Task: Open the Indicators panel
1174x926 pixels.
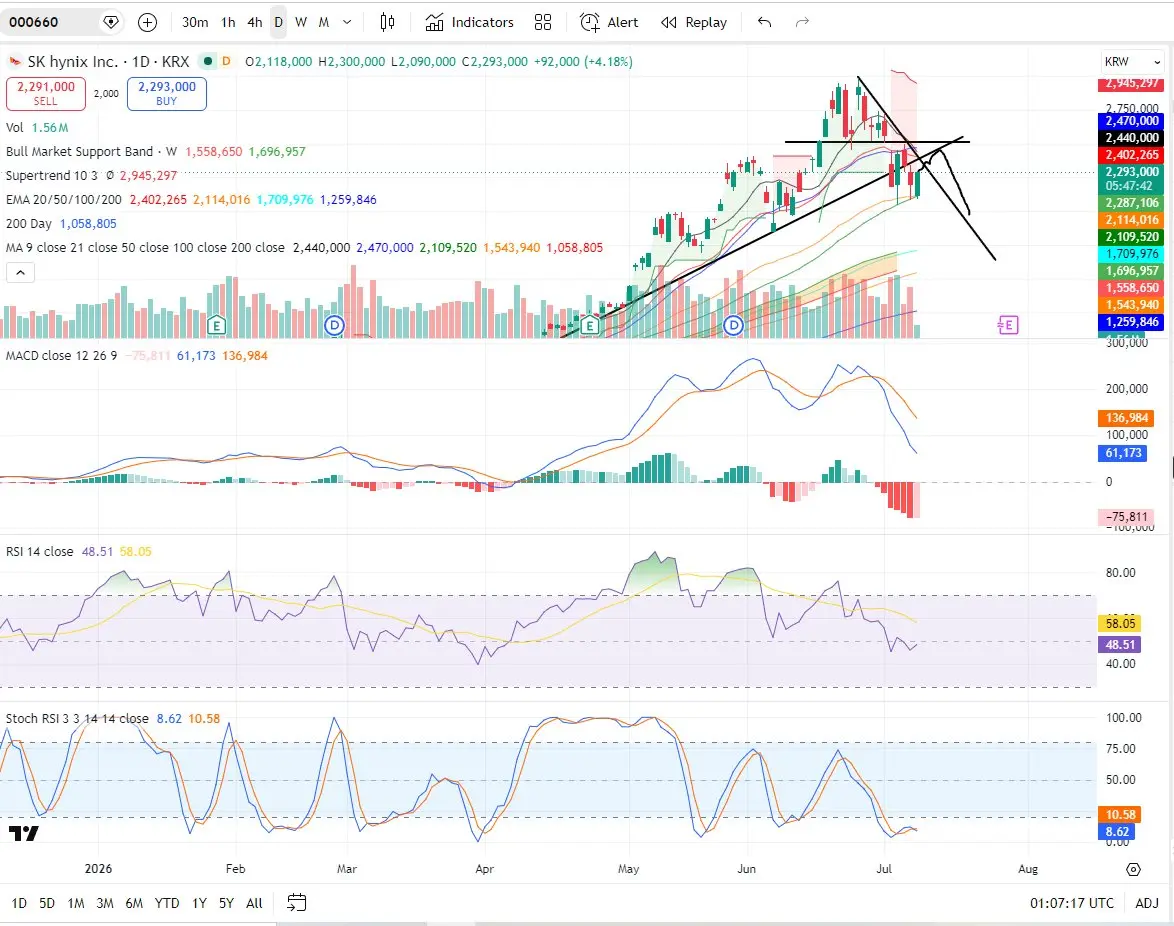Action: point(469,22)
